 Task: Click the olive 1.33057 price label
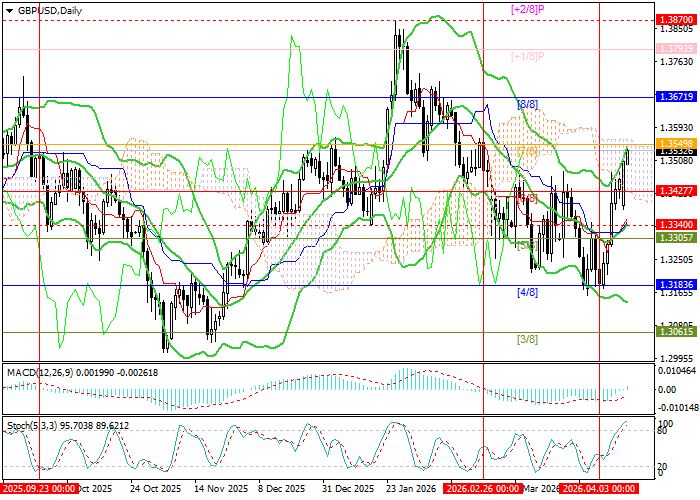[676, 238]
